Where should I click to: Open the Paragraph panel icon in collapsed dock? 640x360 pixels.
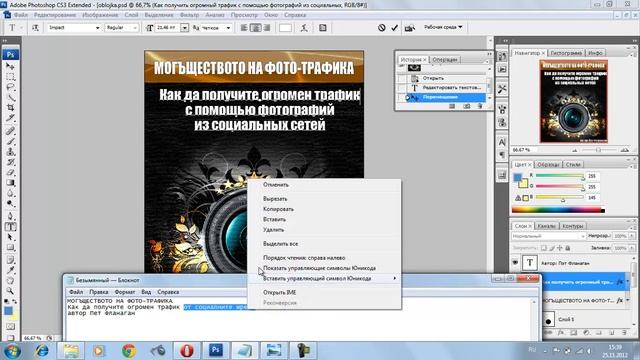tap(502, 155)
